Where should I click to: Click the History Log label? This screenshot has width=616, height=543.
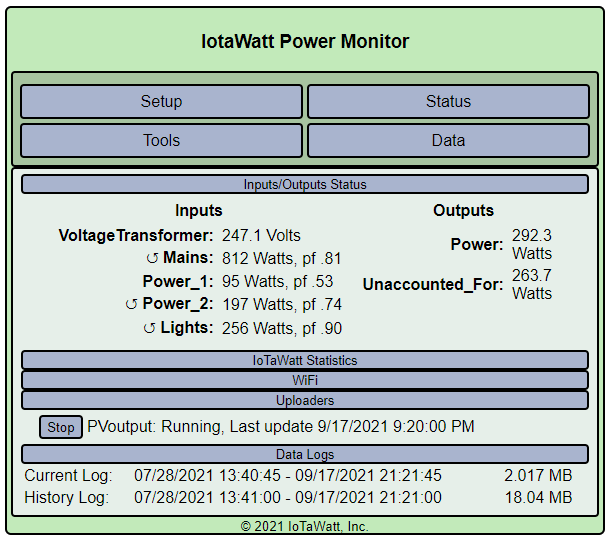(x=67, y=497)
